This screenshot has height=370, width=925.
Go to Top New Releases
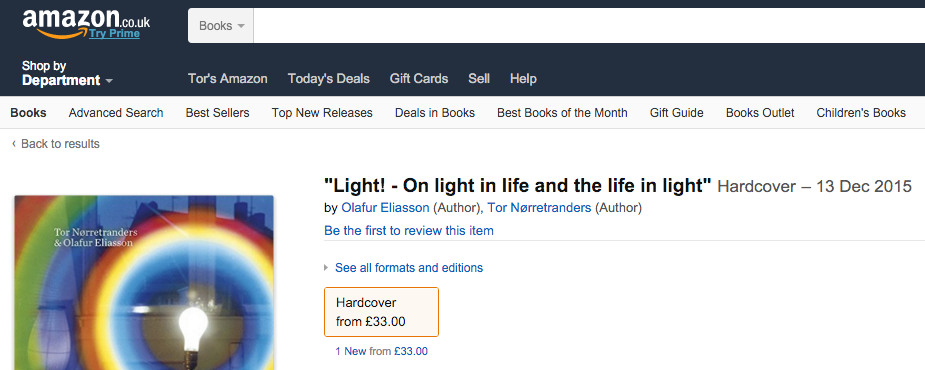pyautogui.click(x=322, y=113)
